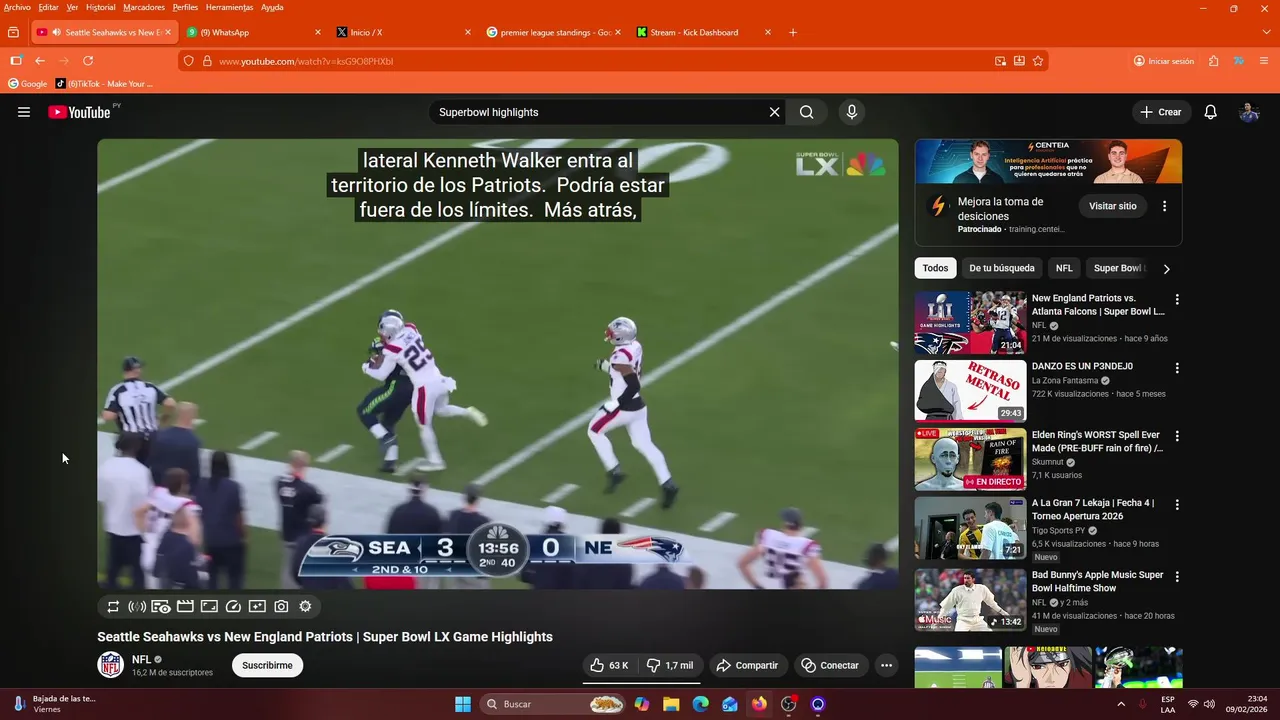Open the Historial menu
The image size is (1280, 720).
(100, 7)
